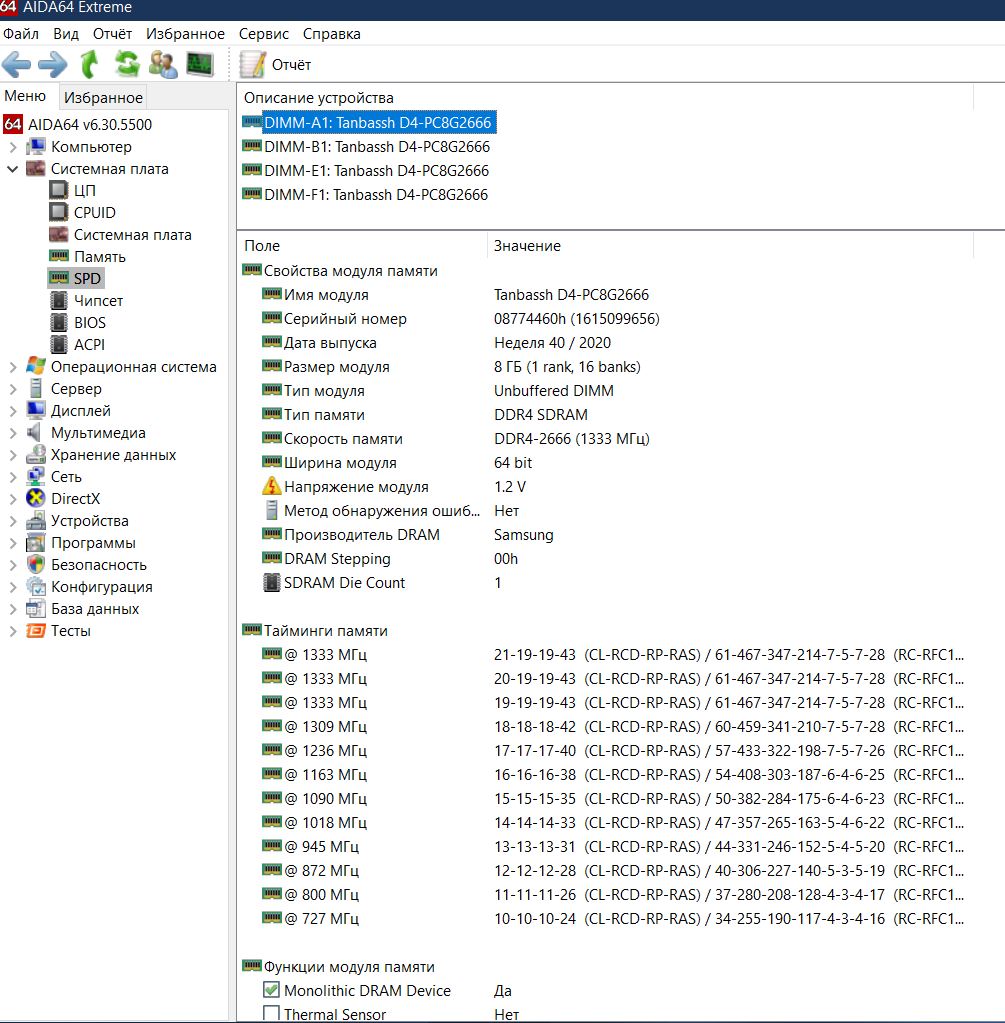The image size is (1005, 1023).
Task: Select the ACPI tree item
Action: coord(89,344)
